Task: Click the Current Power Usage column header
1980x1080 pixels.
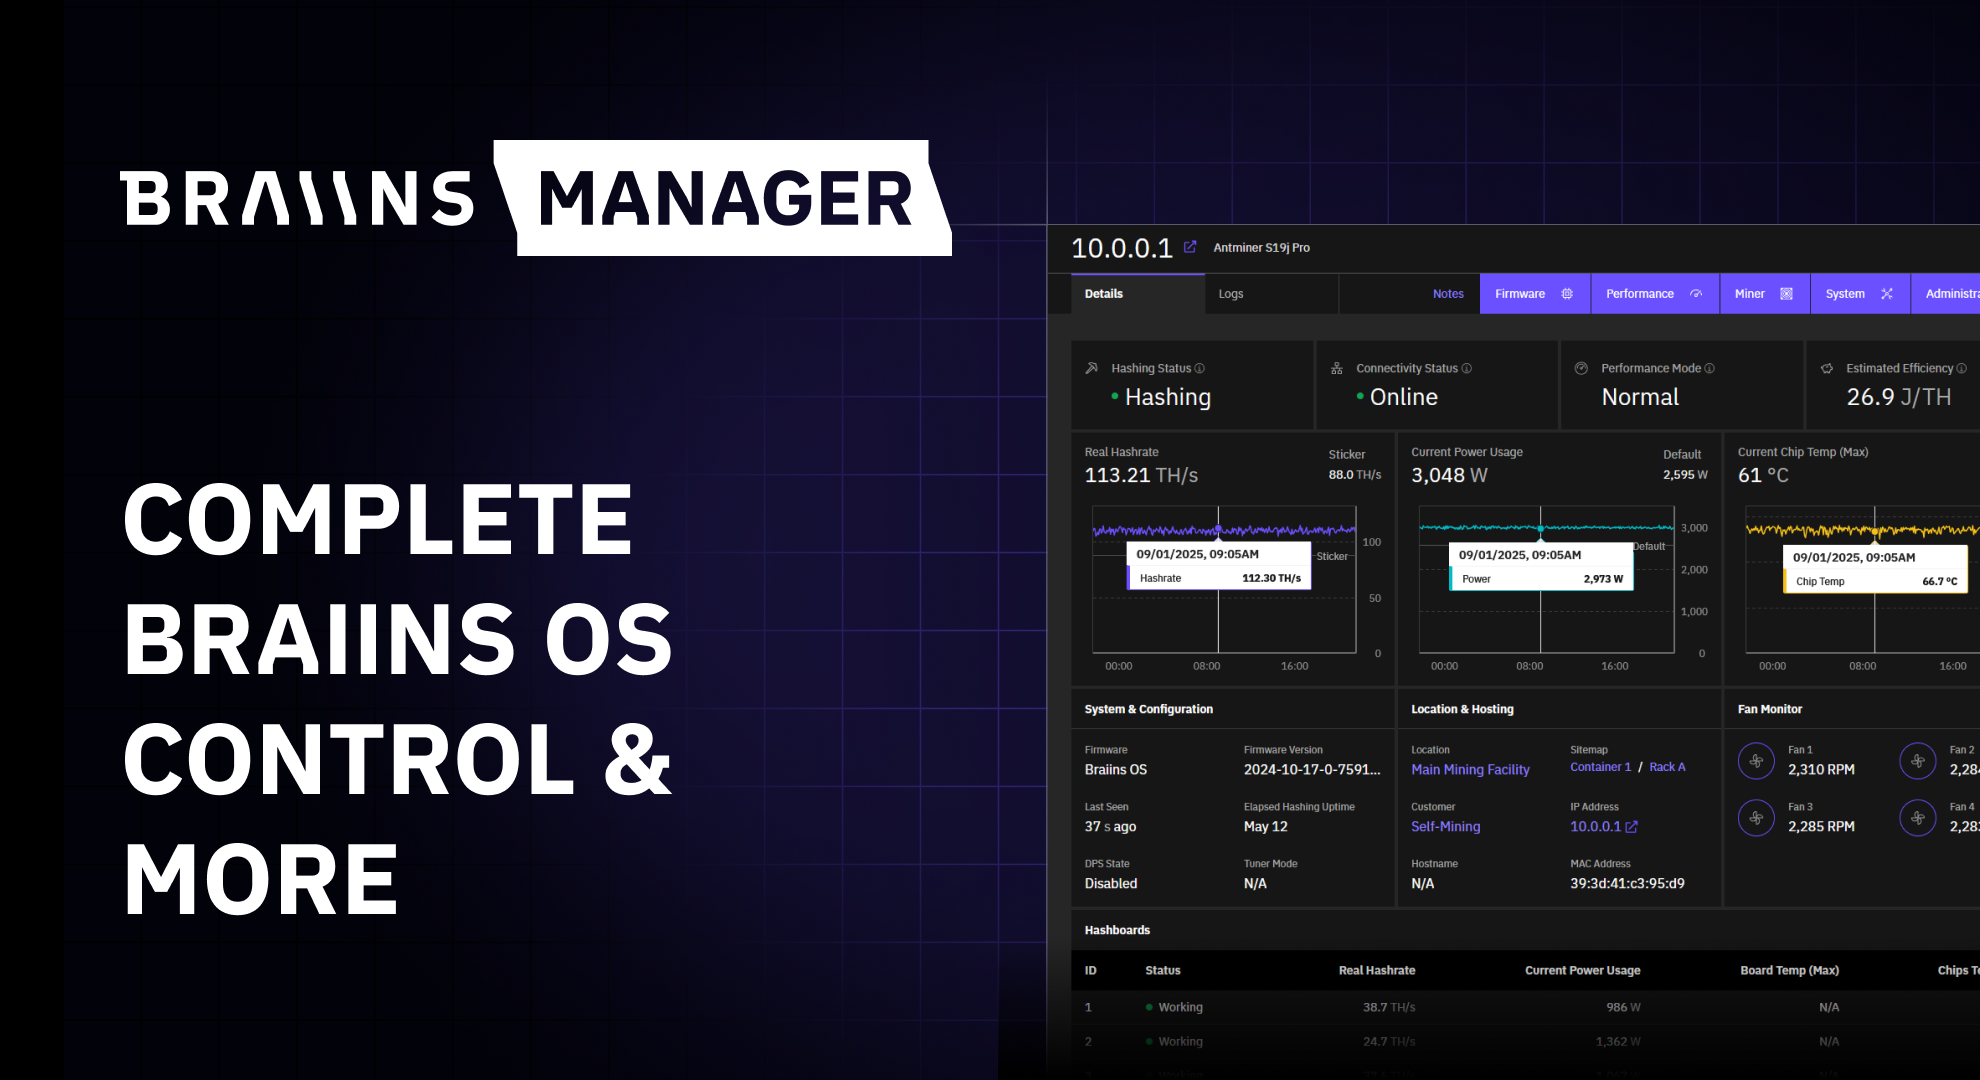Action: [x=1582, y=970]
